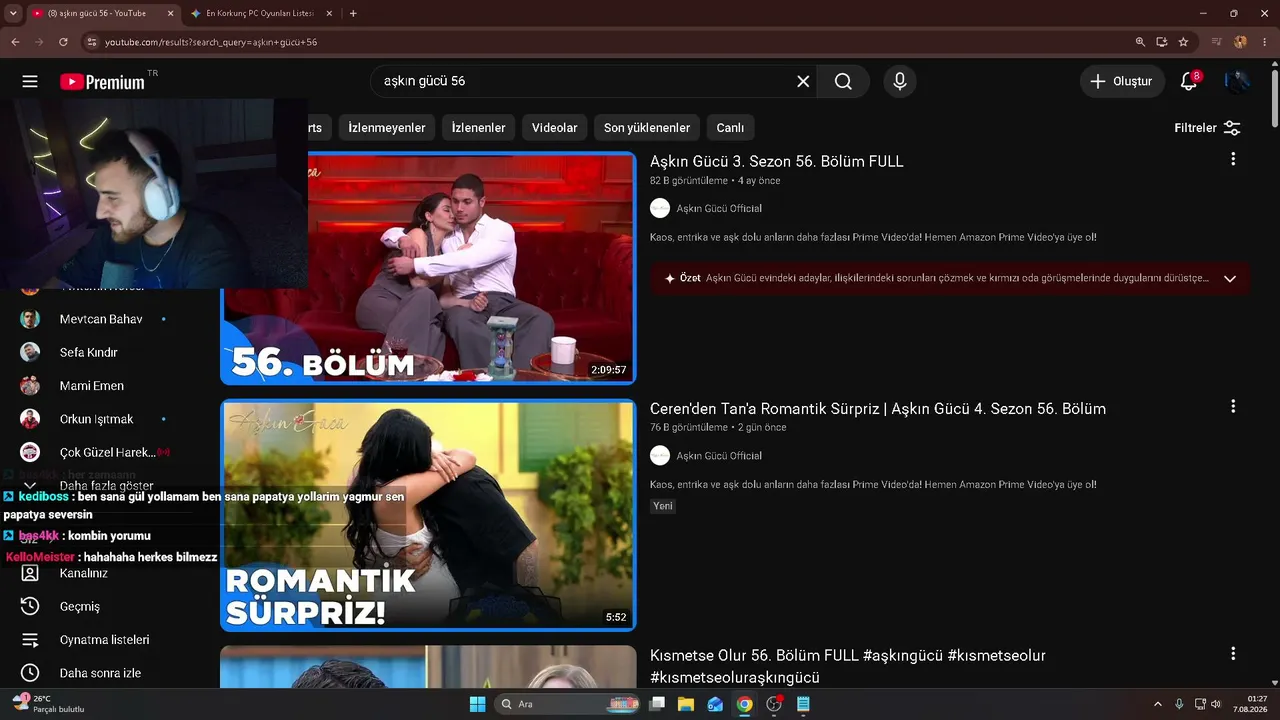This screenshot has height=720, width=1280.
Task: Open the tab search dropdown
Action: point(13,13)
